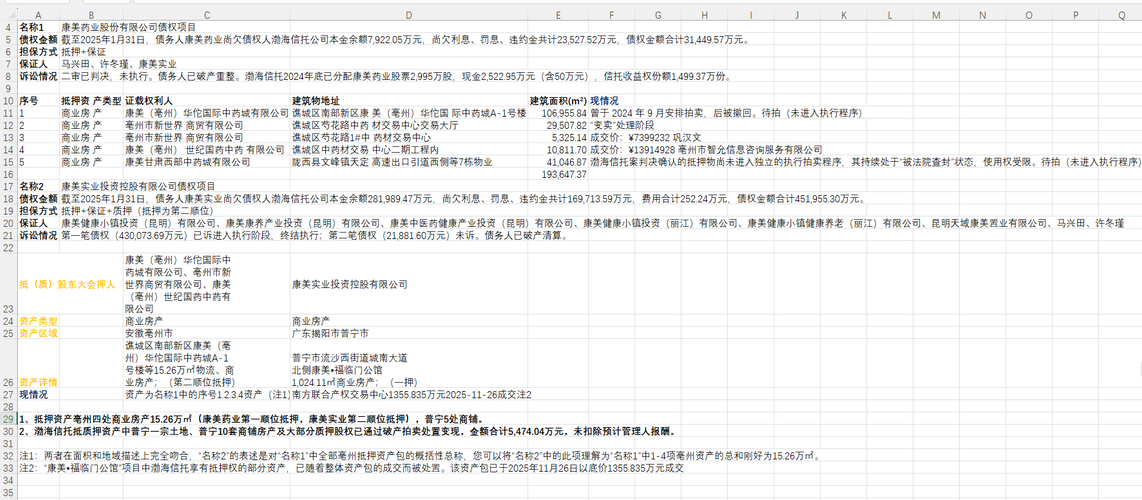Image resolution: width=1142 pixels, height=500 pixels.
Task: Click cell starting 南方联合产权交易中心1355.835万元
Action: pos(411,394)
